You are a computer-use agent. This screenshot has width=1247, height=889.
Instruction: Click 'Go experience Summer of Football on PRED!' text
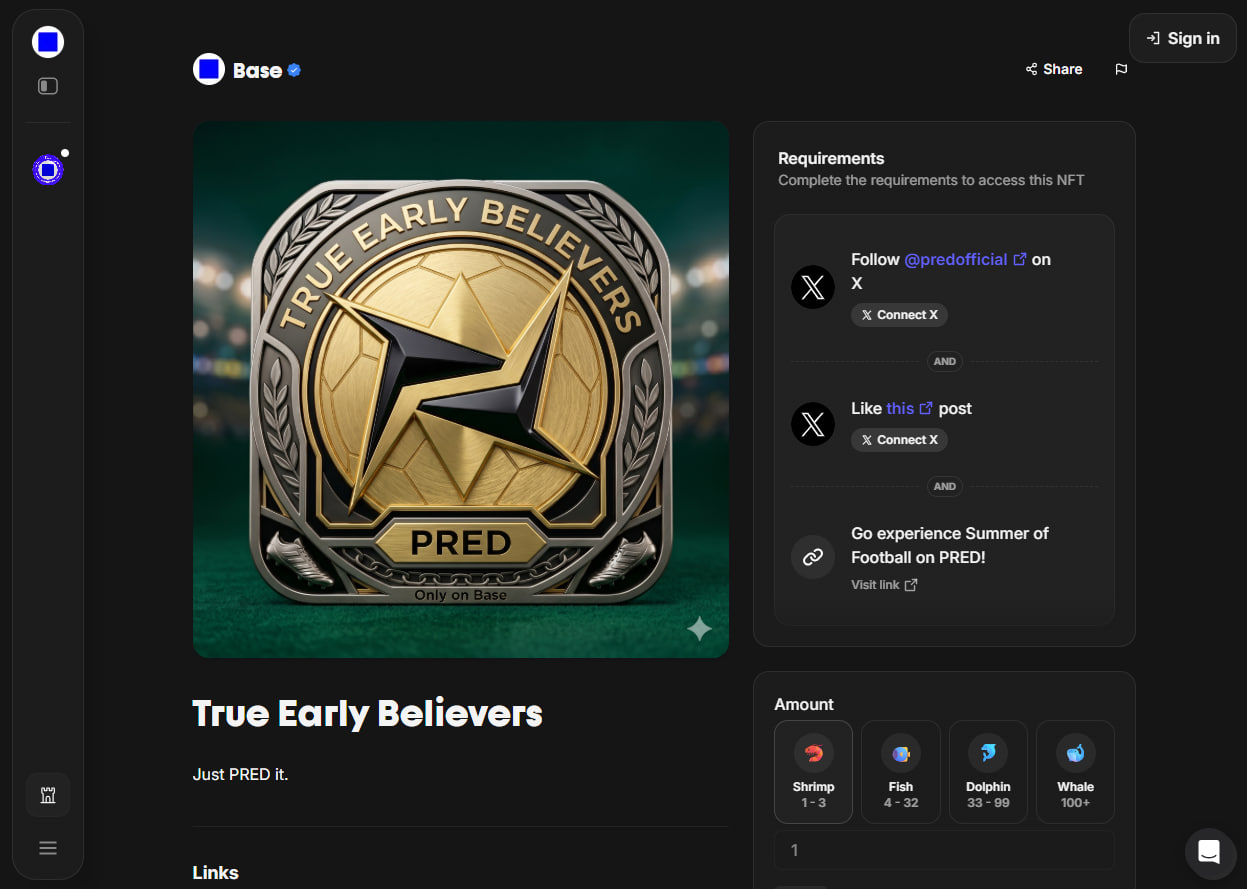(x=949, y=545)
